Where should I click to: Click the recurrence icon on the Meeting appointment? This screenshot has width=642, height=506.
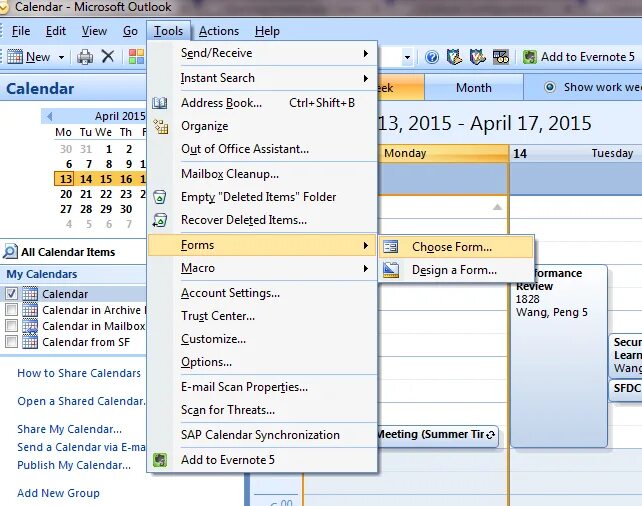pos(491,435)
